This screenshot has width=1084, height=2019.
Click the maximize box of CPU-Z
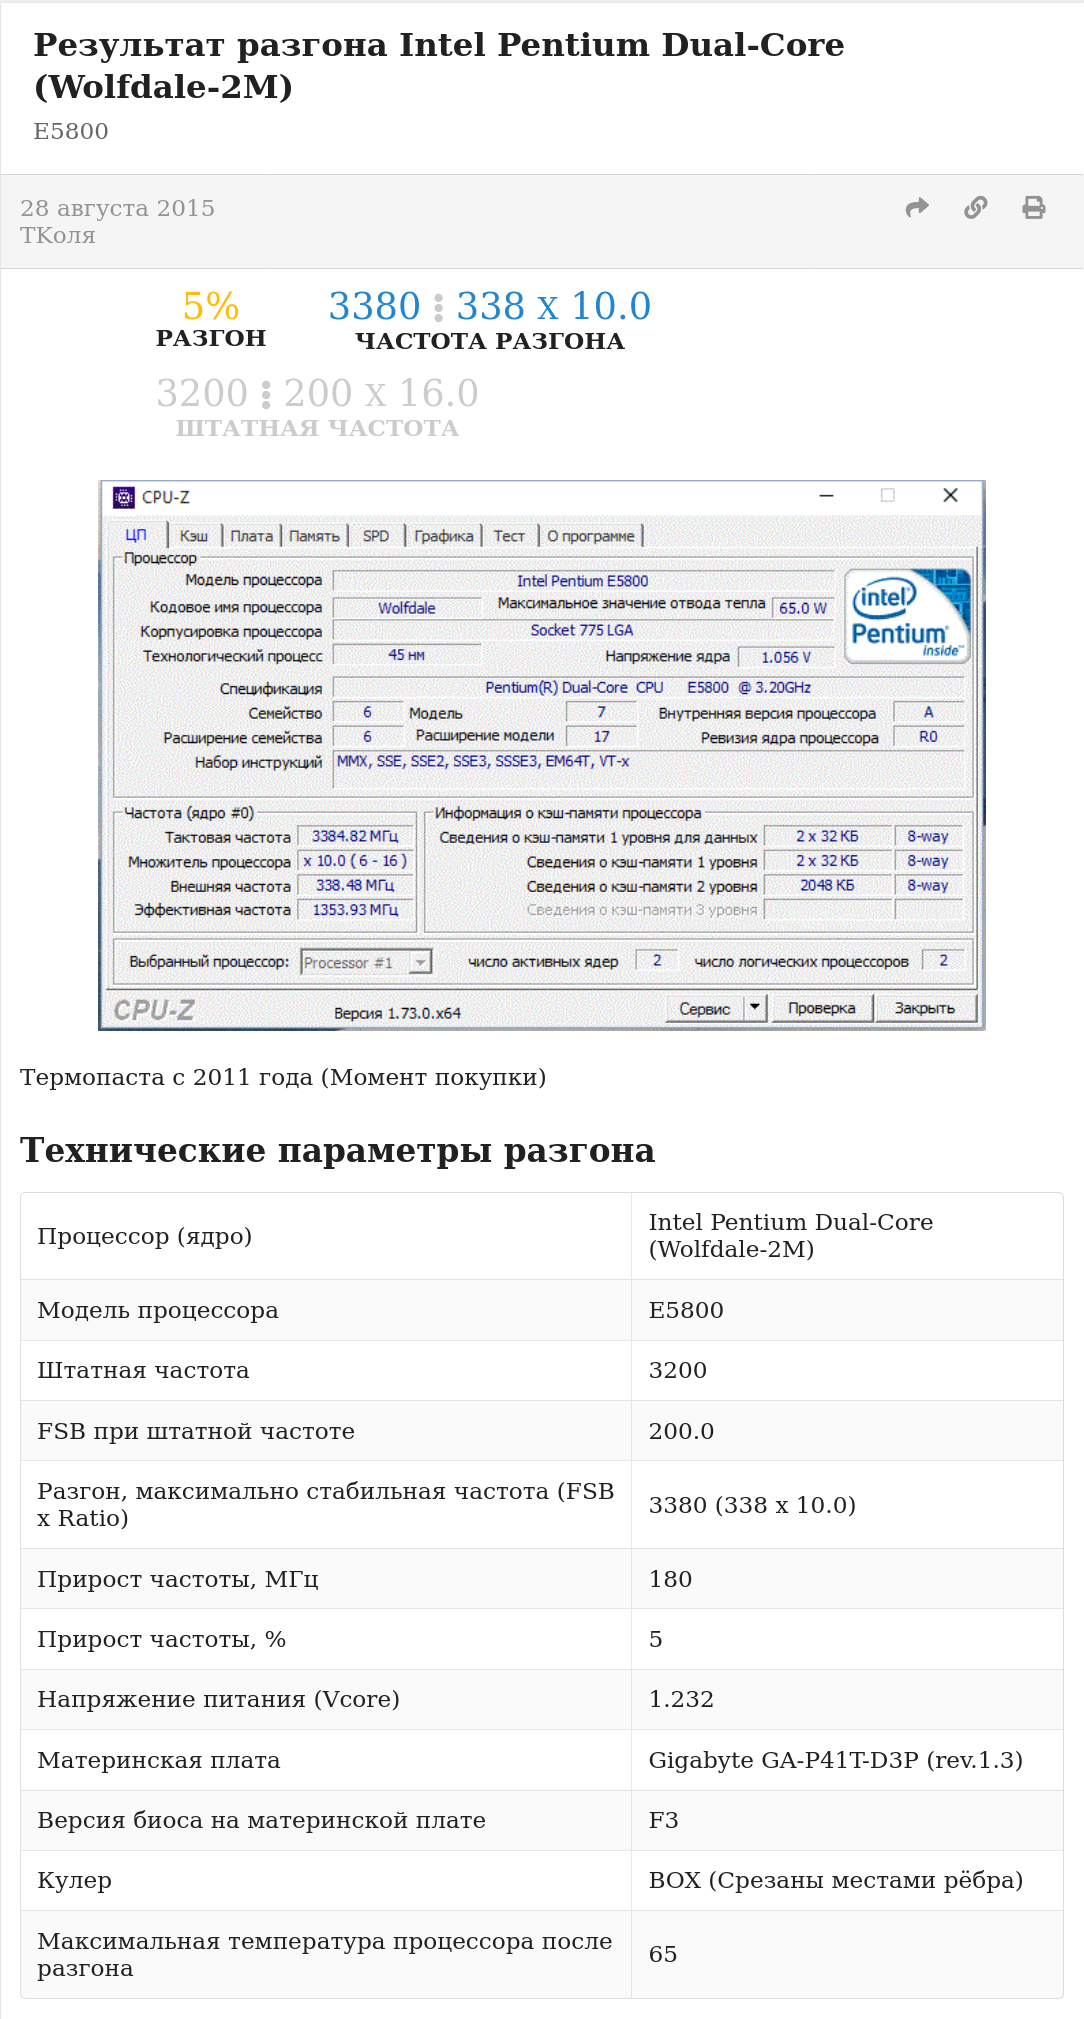[x=887, y=495]
